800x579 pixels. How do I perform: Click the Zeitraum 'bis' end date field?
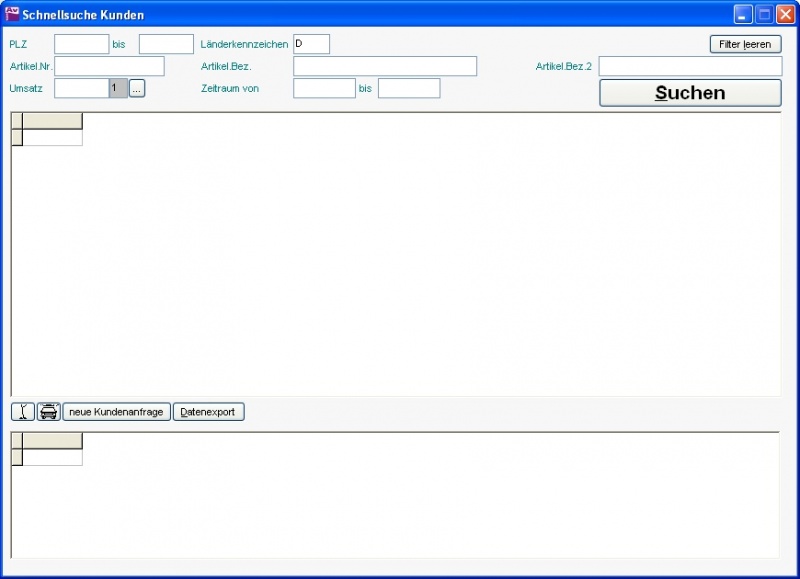(x=409, y=89)
